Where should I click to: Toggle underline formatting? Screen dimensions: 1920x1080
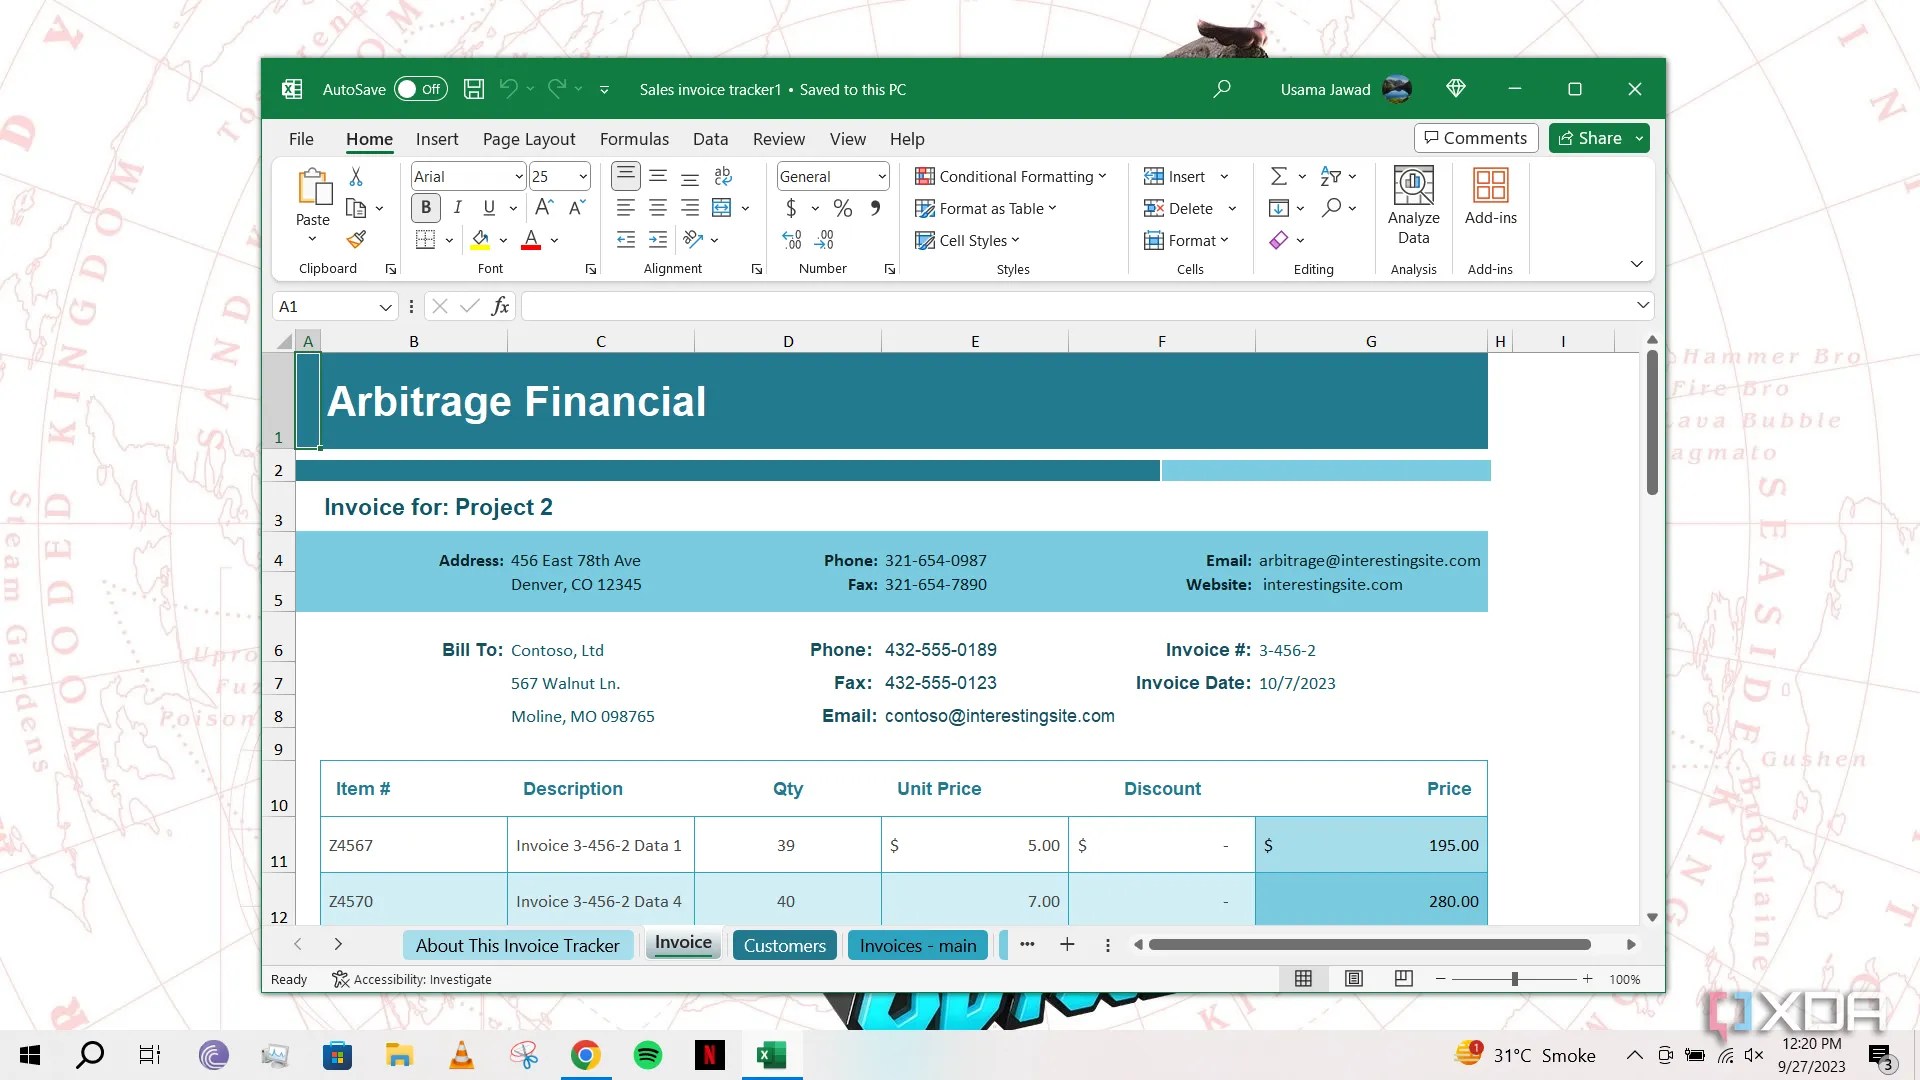click(488, 207)
